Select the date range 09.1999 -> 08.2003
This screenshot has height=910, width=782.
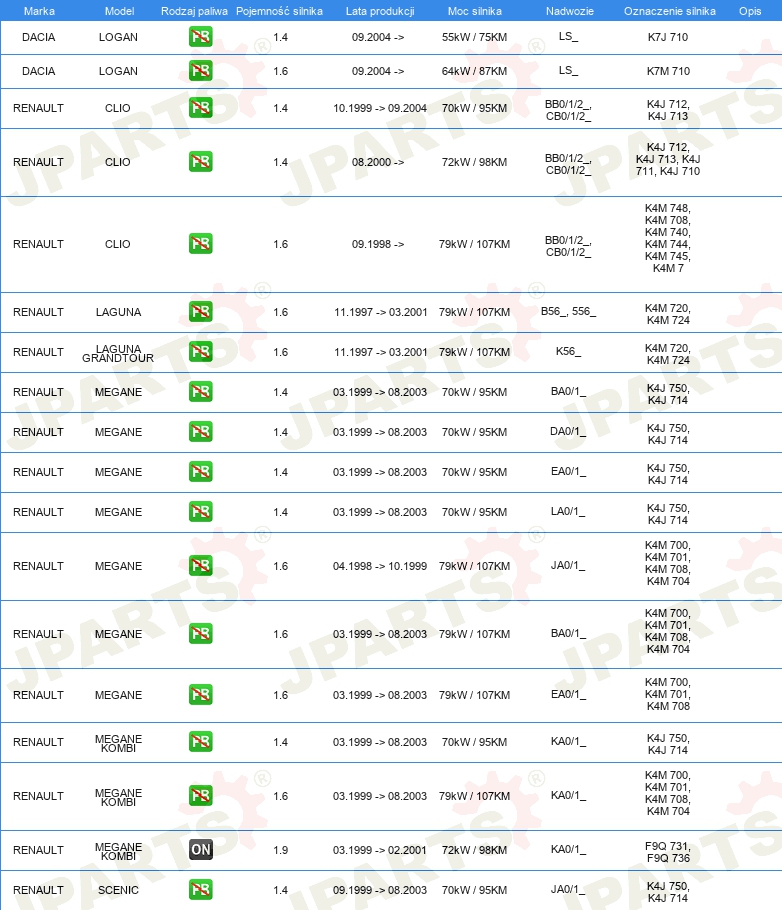380,890
